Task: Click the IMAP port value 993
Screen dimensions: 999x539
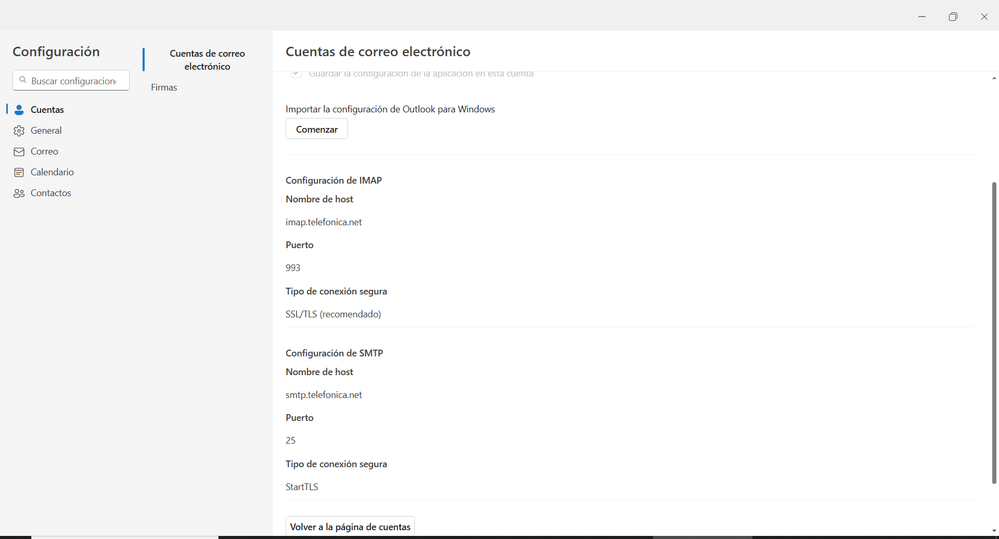Action: [x=292, y=268]
